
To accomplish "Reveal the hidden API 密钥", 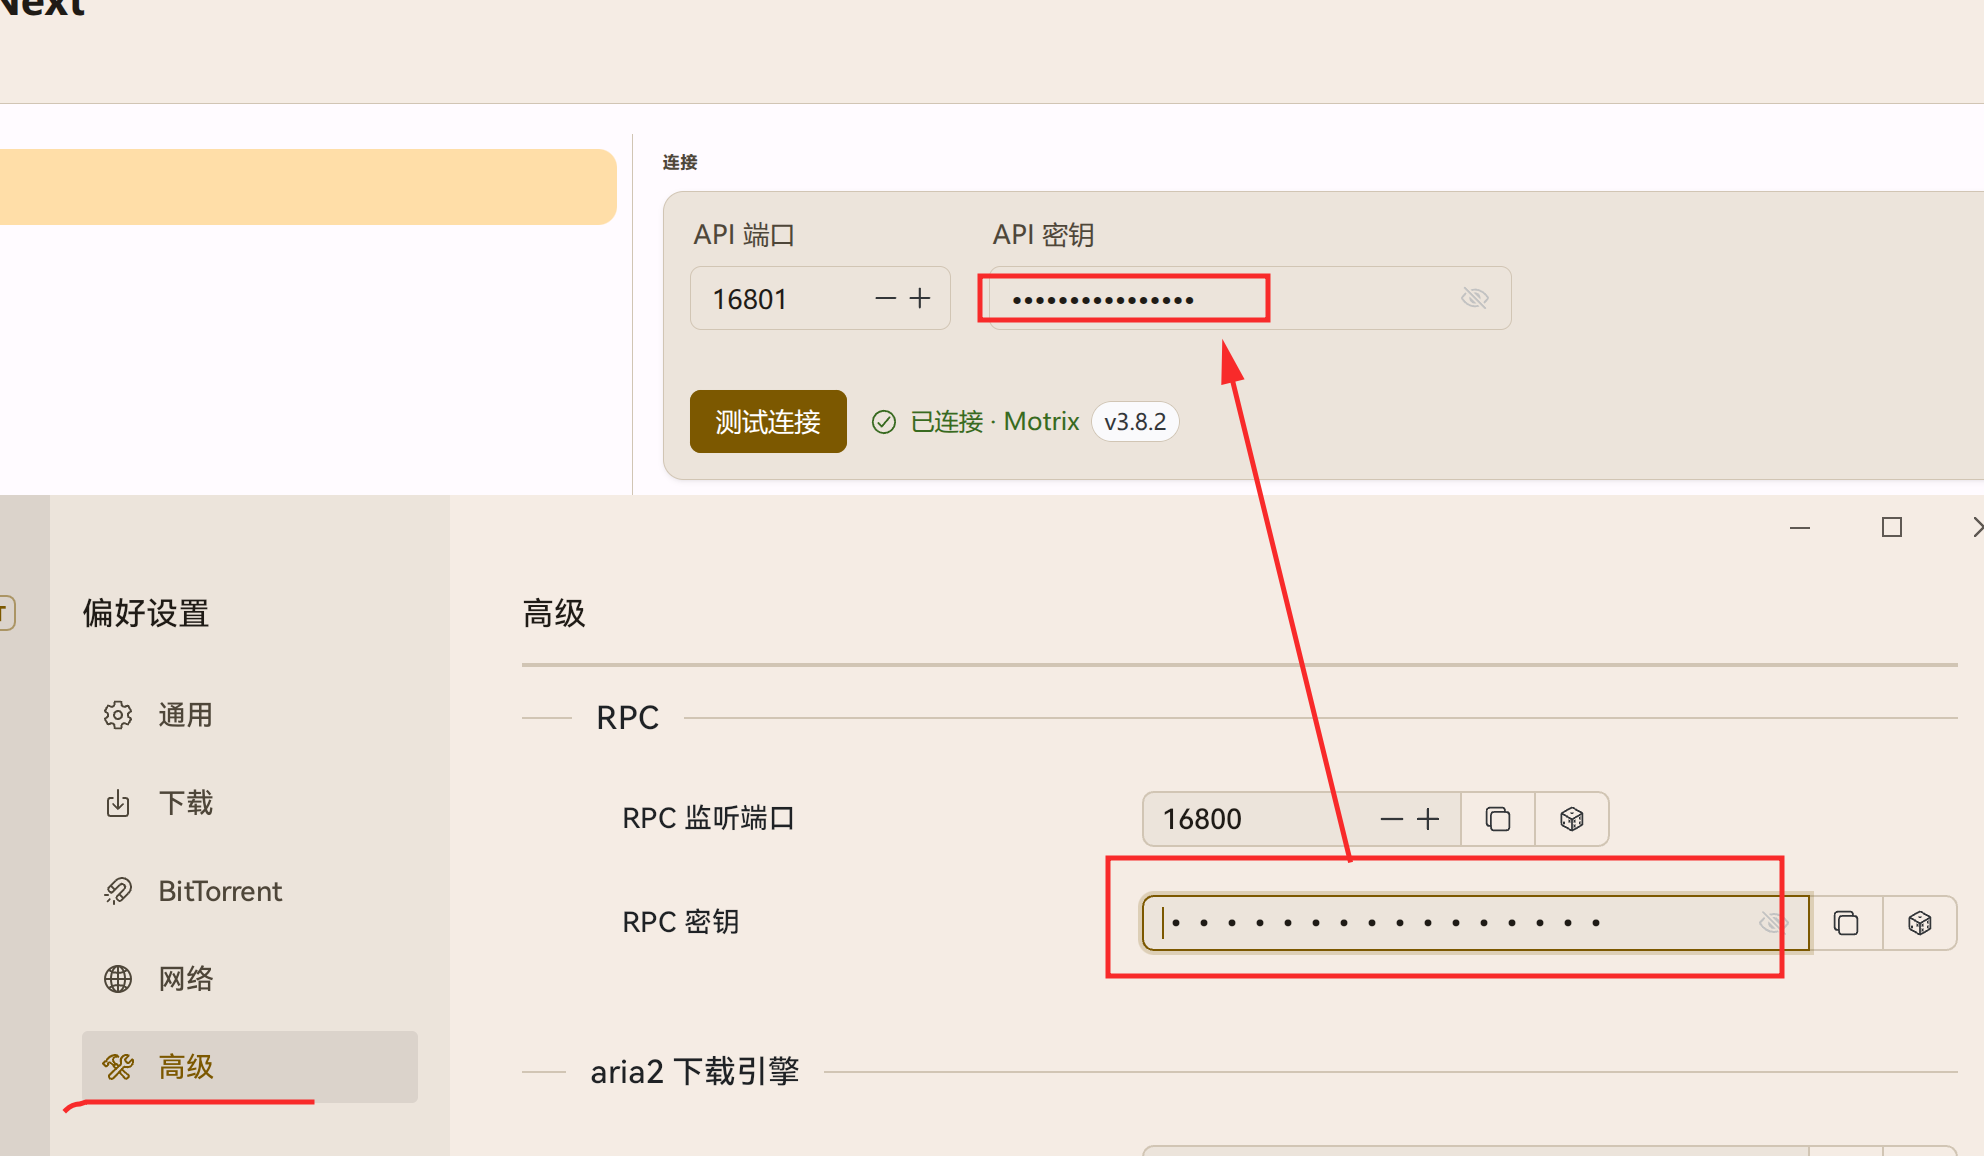I will (1473, 297).
